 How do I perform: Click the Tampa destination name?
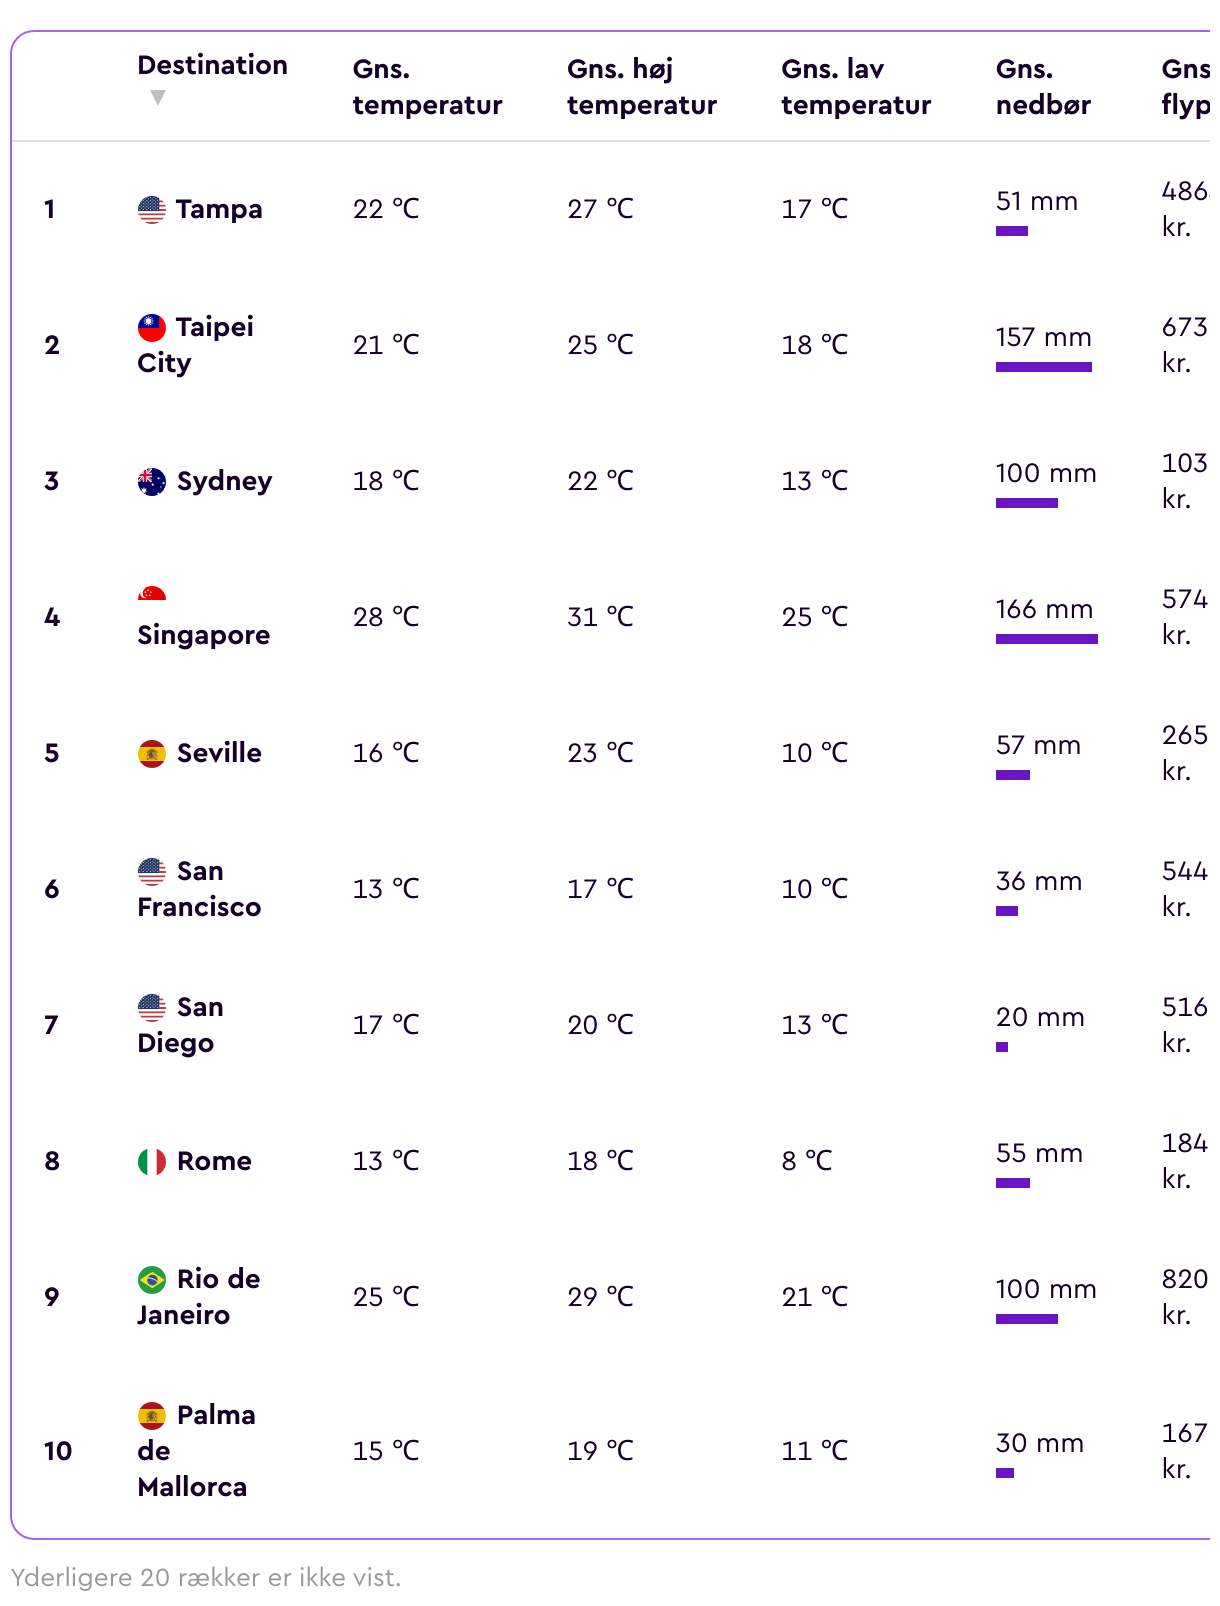point(219,209)
